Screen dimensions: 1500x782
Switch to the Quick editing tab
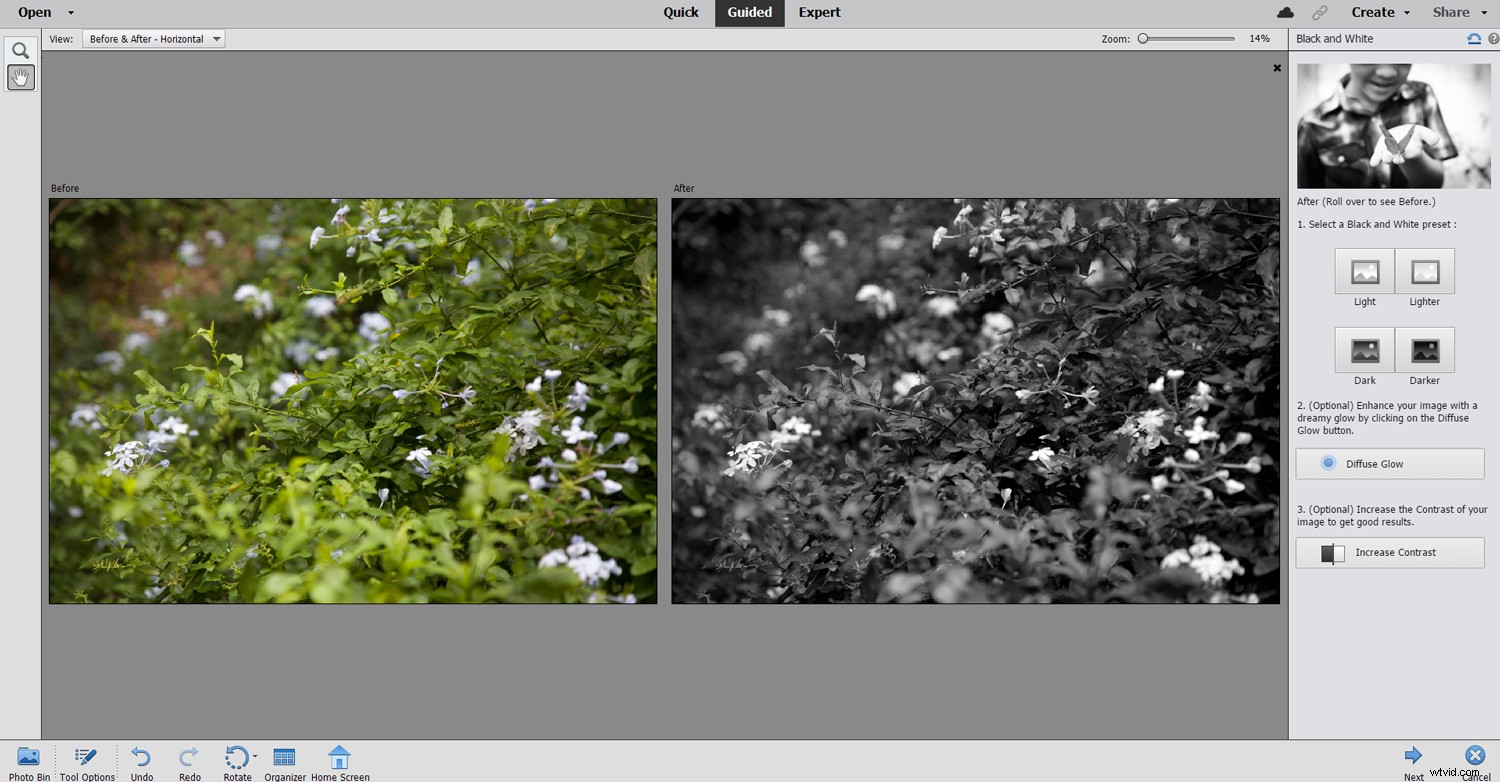coord(681,12)
